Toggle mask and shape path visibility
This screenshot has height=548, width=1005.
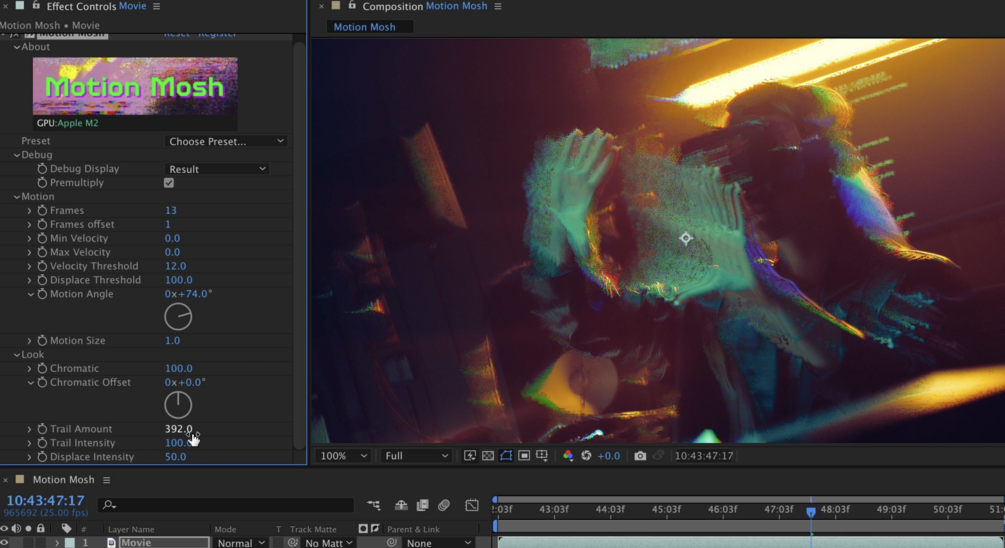point(506,456)
